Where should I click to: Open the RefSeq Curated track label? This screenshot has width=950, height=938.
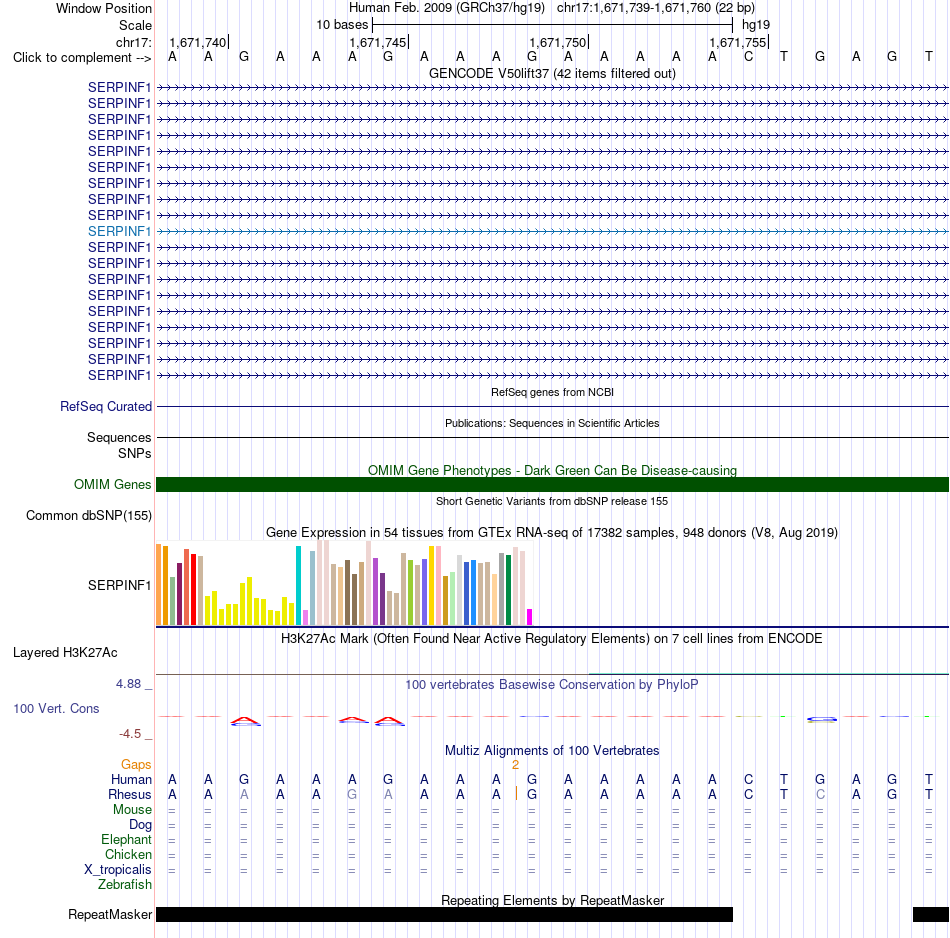105,407
